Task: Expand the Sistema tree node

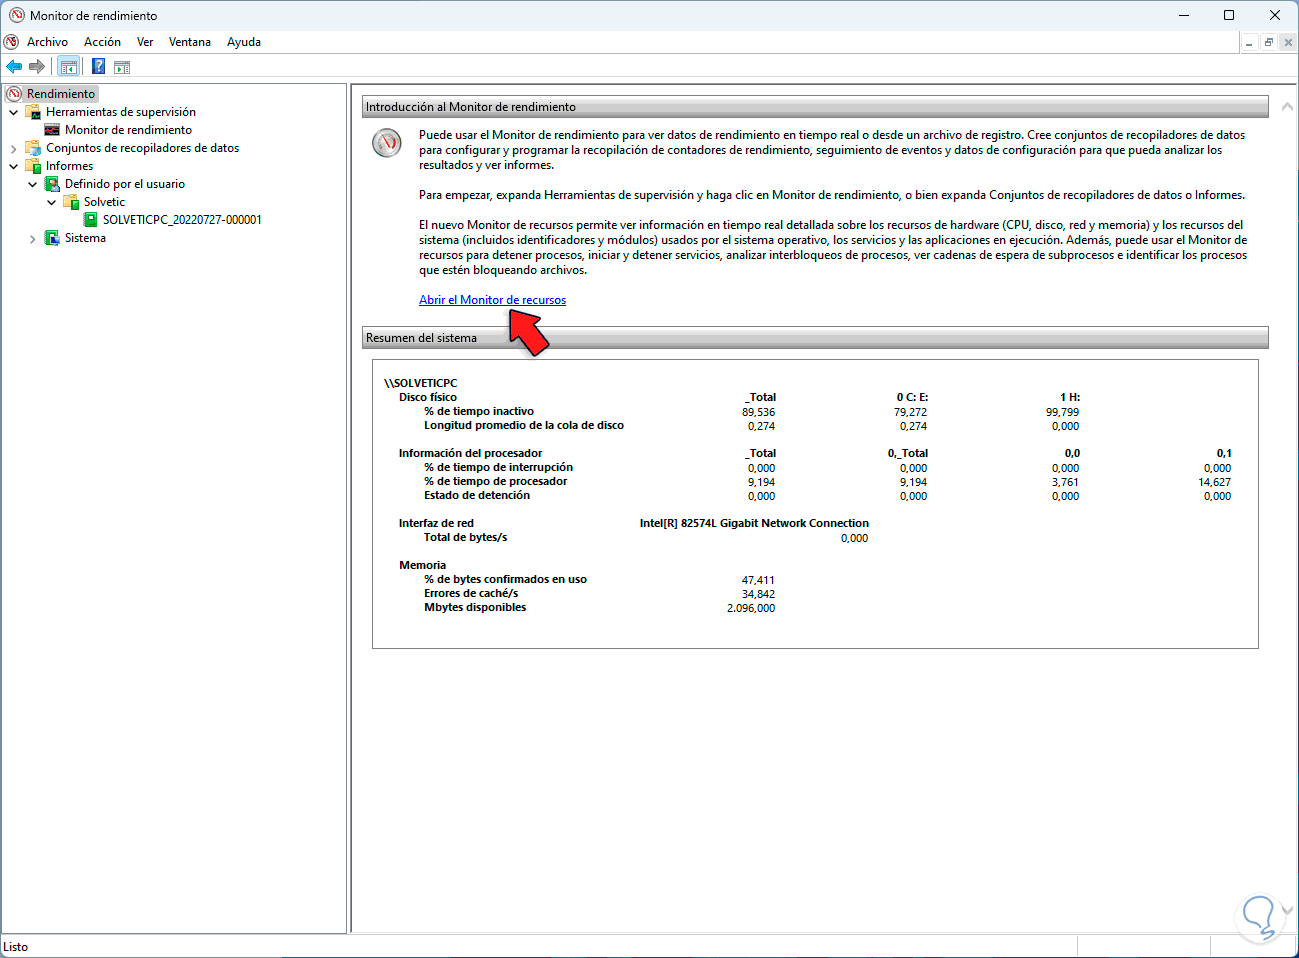Action: [32, 238]
